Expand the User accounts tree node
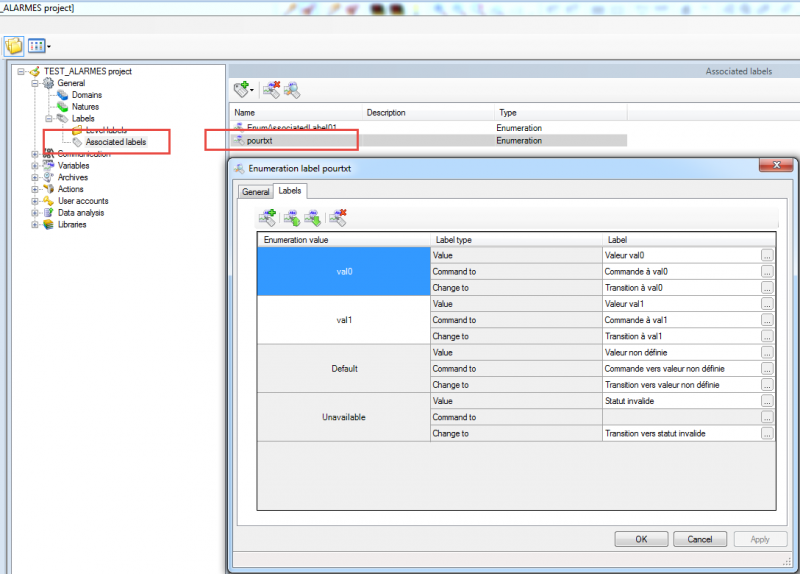 [35, 201]
